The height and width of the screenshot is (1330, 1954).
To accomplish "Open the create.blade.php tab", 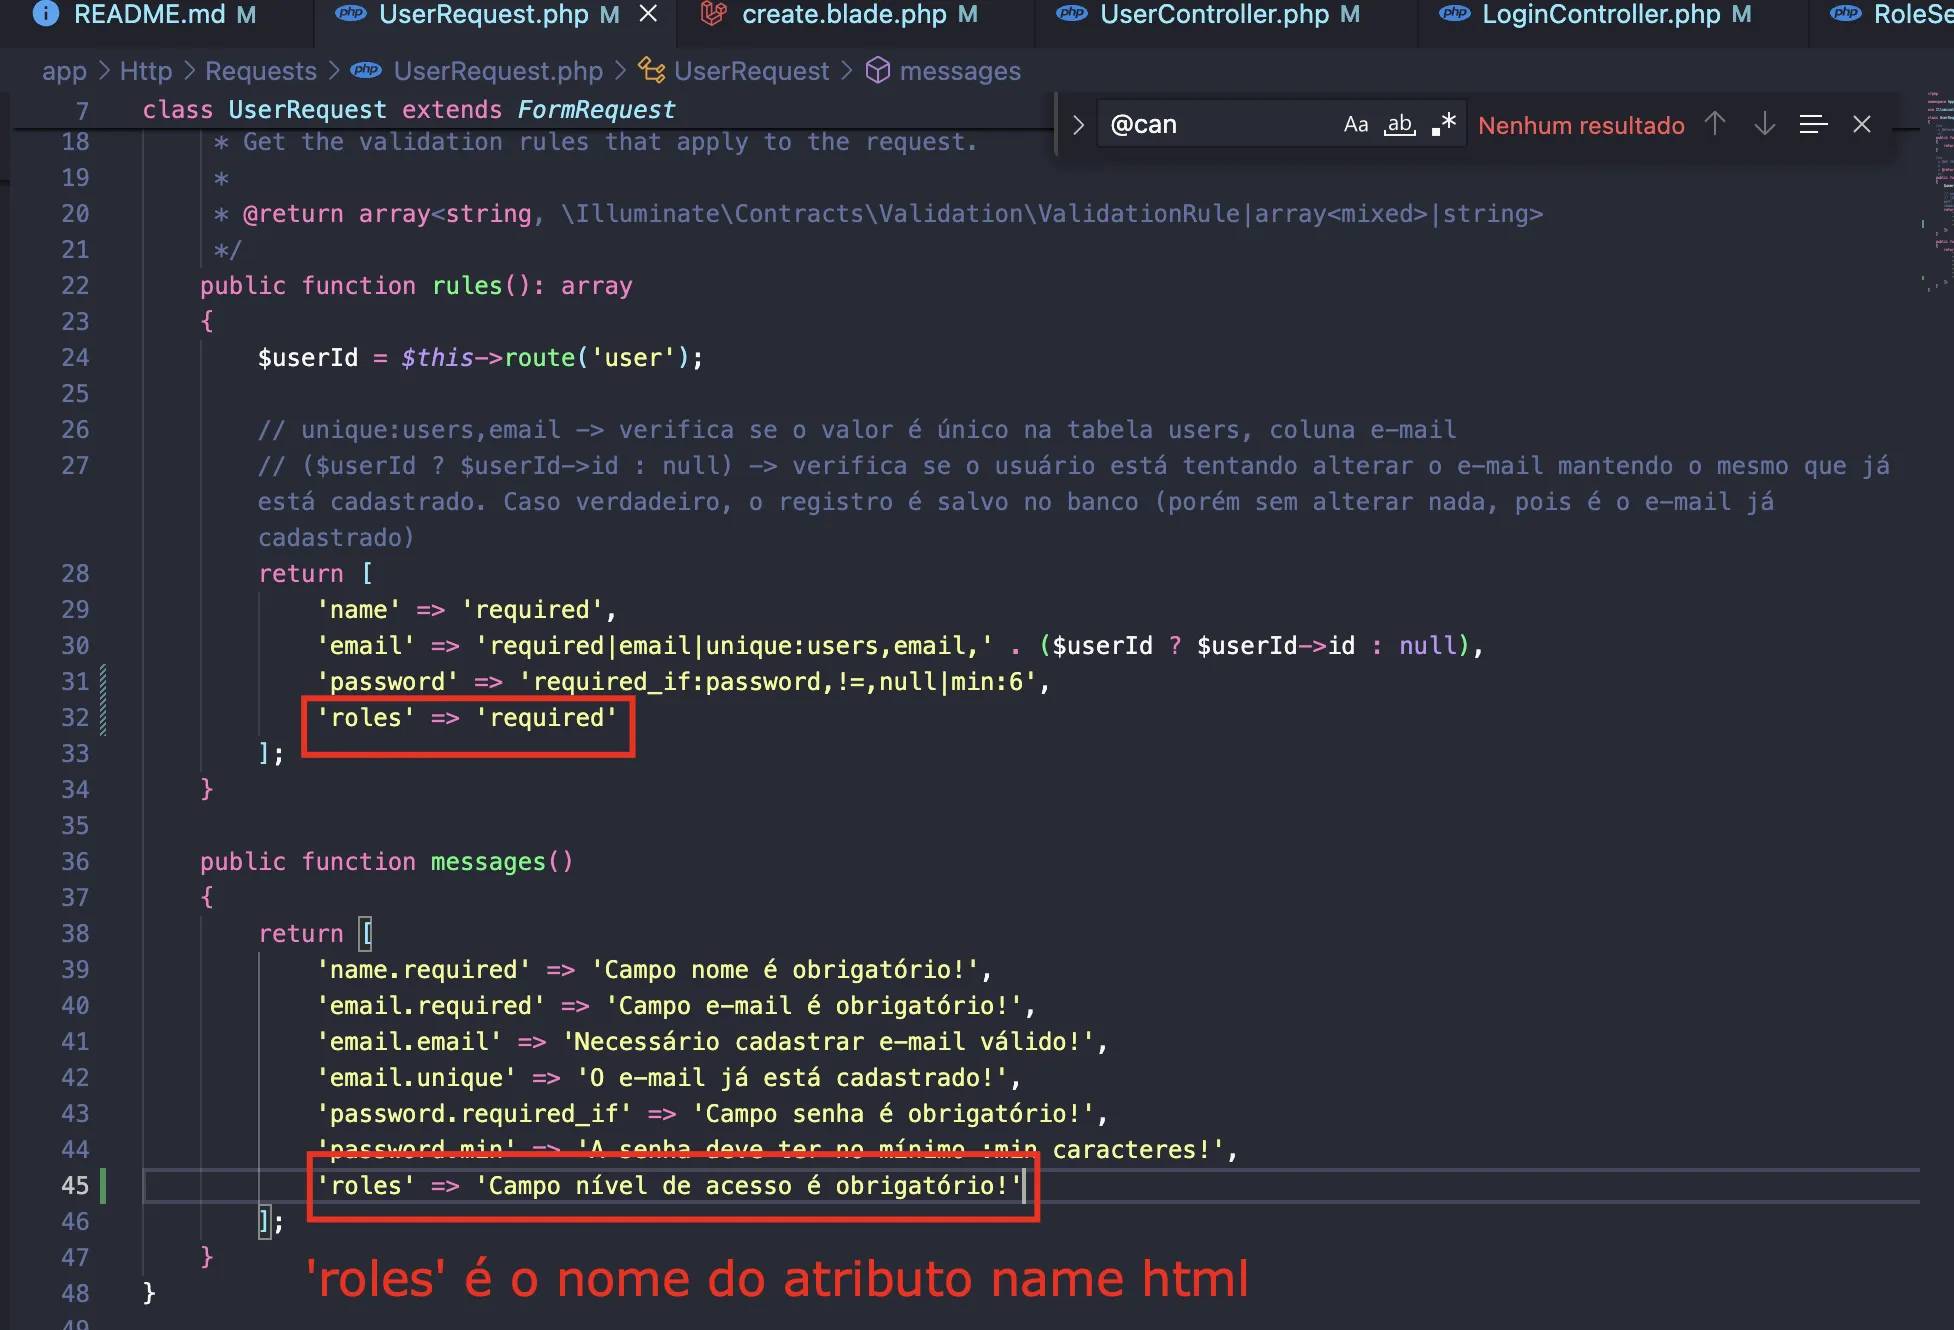I will pos(843,14).
